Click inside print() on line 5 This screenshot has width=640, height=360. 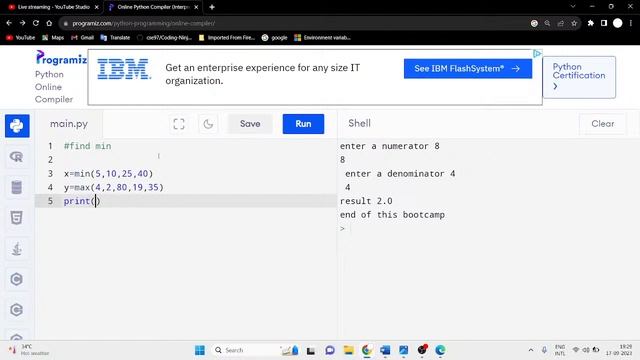point(96,201)
